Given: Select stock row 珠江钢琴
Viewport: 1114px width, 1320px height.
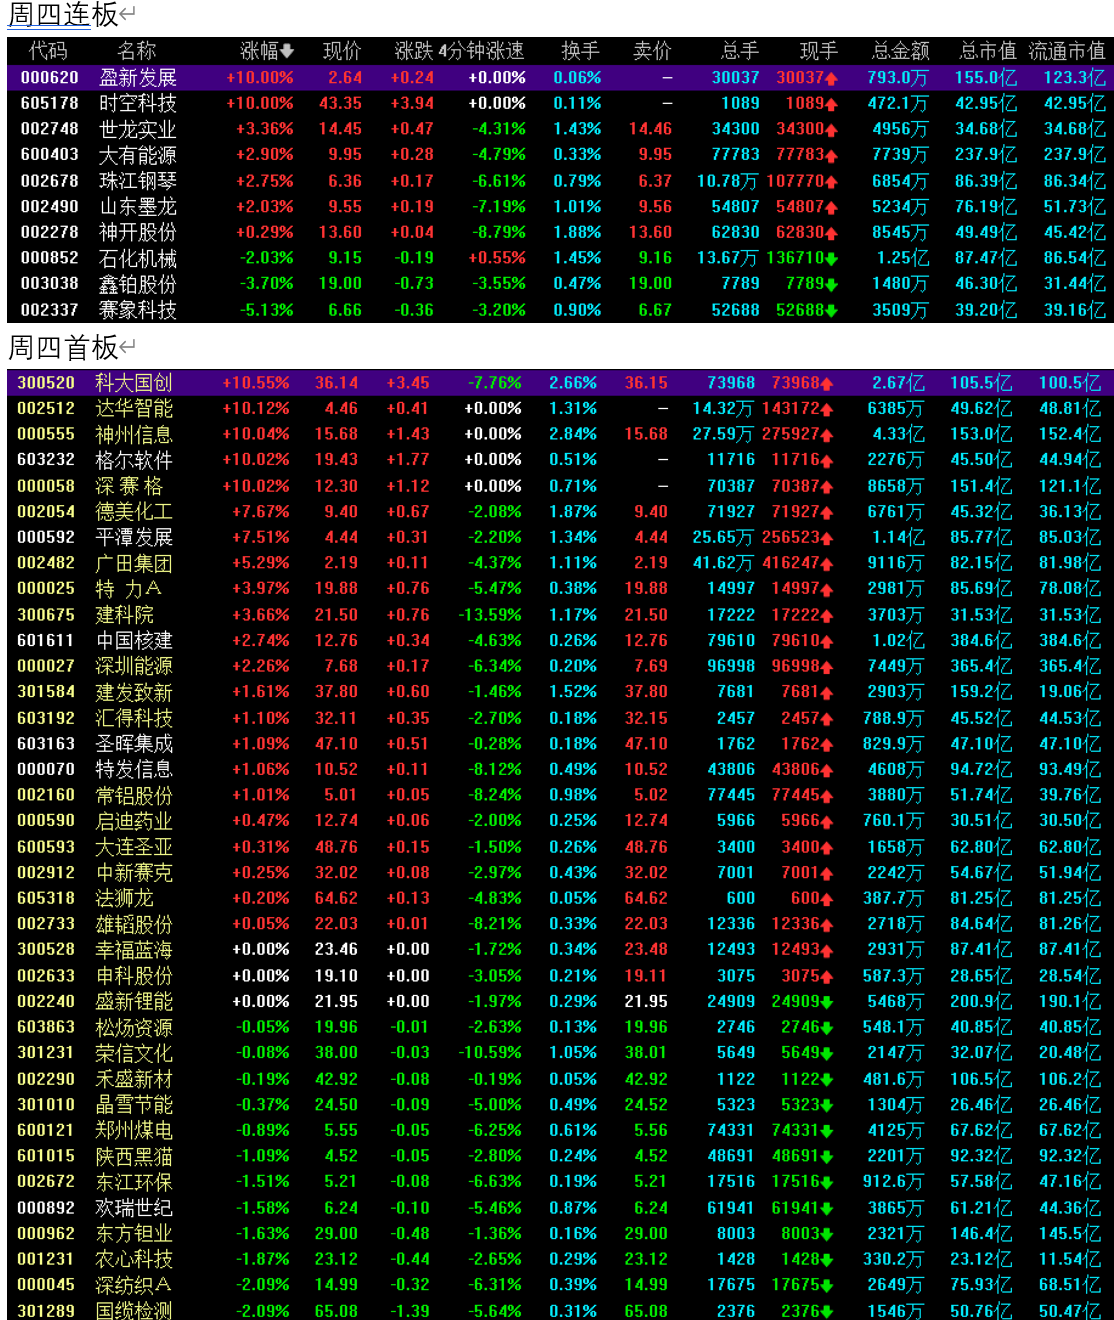Looking at the screenshot, I should [559, 181].
